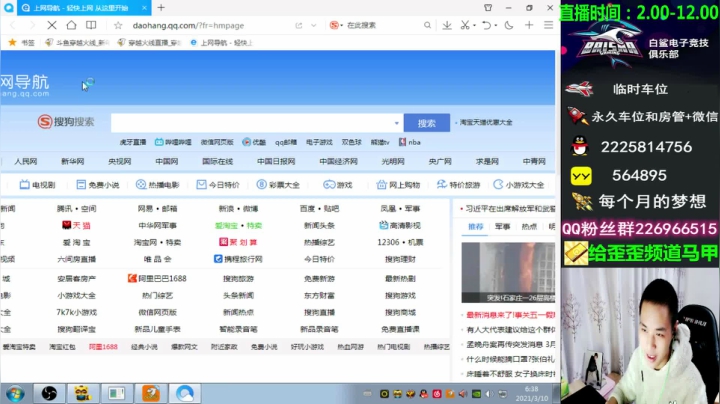Viewport: 720px width, 404px height.
Task: Open the 六间房直播 link
Action: point(77,259)
